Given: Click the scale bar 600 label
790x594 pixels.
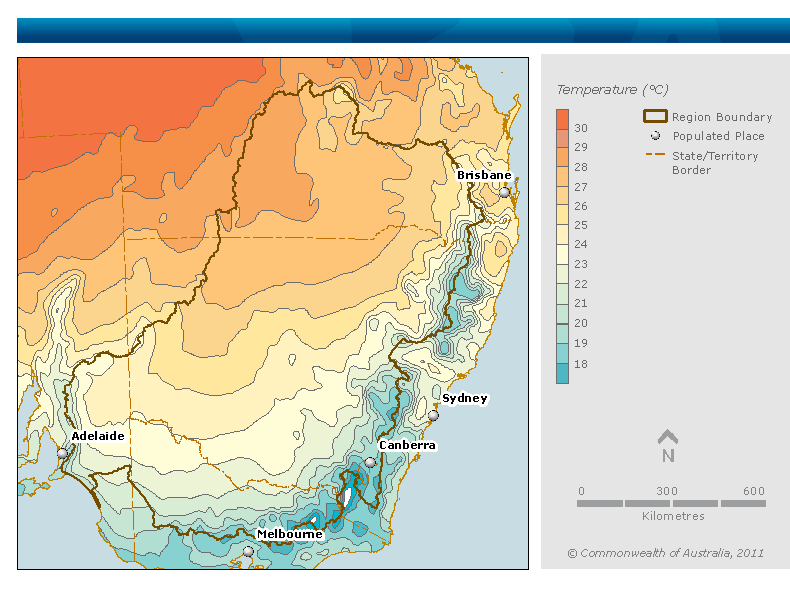Looking at the screenshot, I should click(x=754, y=491).
